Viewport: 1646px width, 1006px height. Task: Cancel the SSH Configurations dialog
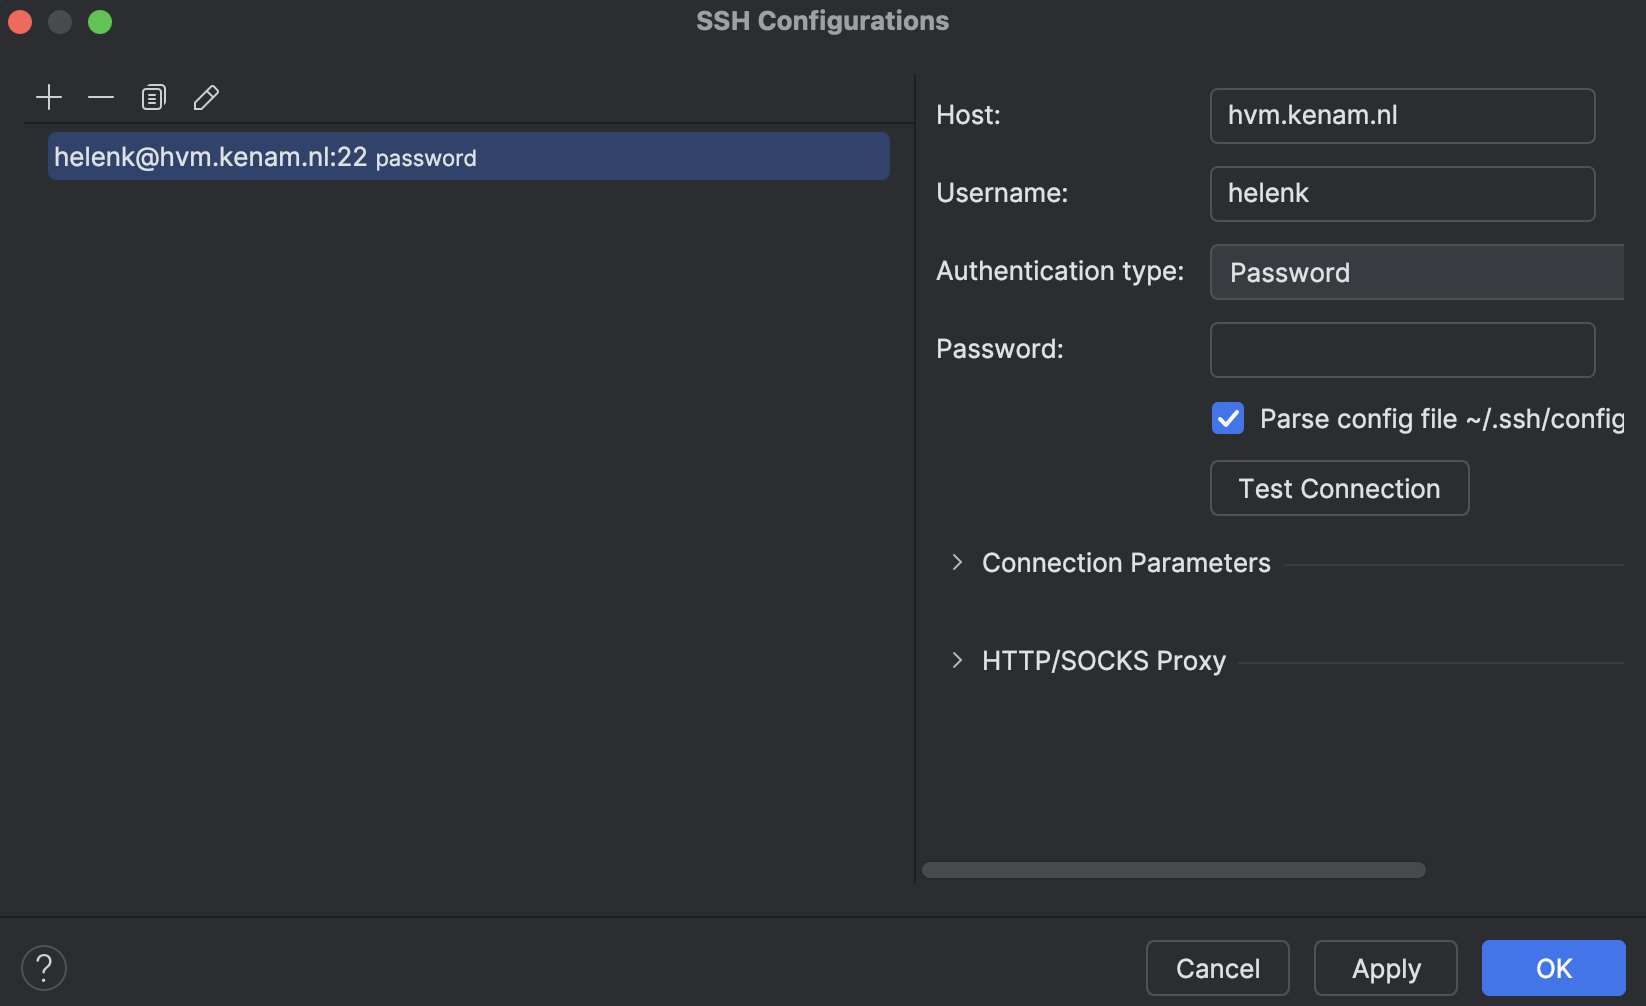coord(1217,967)
